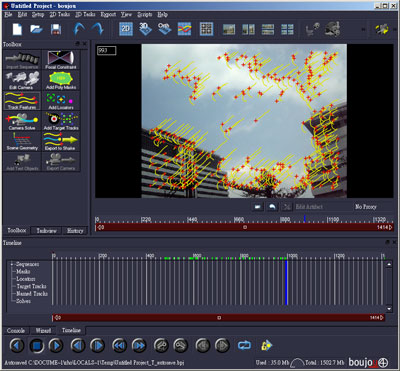Click the timeline panel range slider handle
Image resolution: width=400 pixels, height=371 pixels.
click(x=219, y=318)
